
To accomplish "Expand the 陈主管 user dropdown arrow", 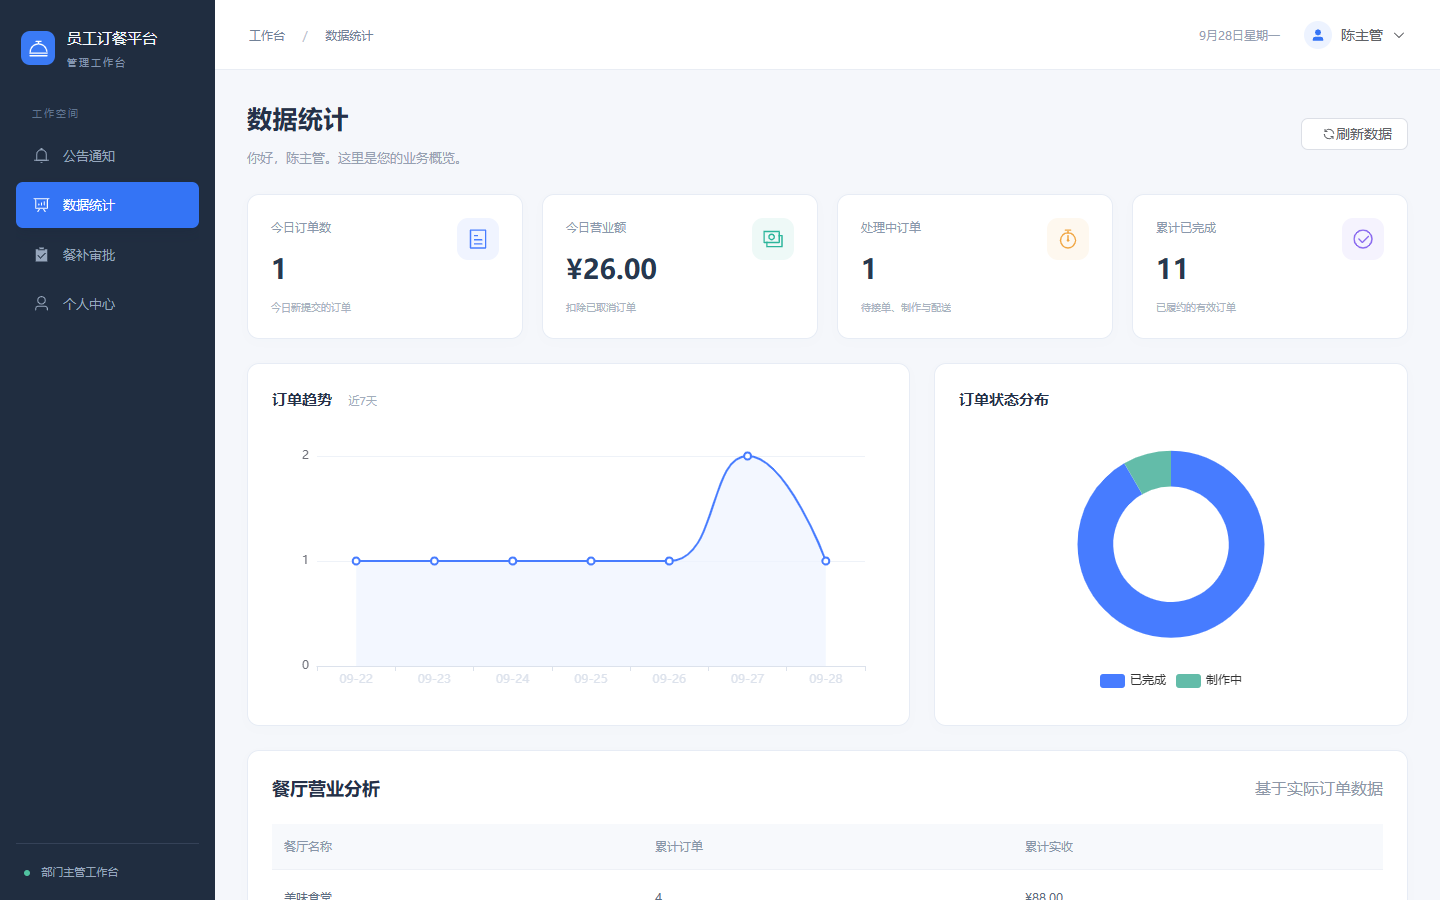I will pos(1399,35).
